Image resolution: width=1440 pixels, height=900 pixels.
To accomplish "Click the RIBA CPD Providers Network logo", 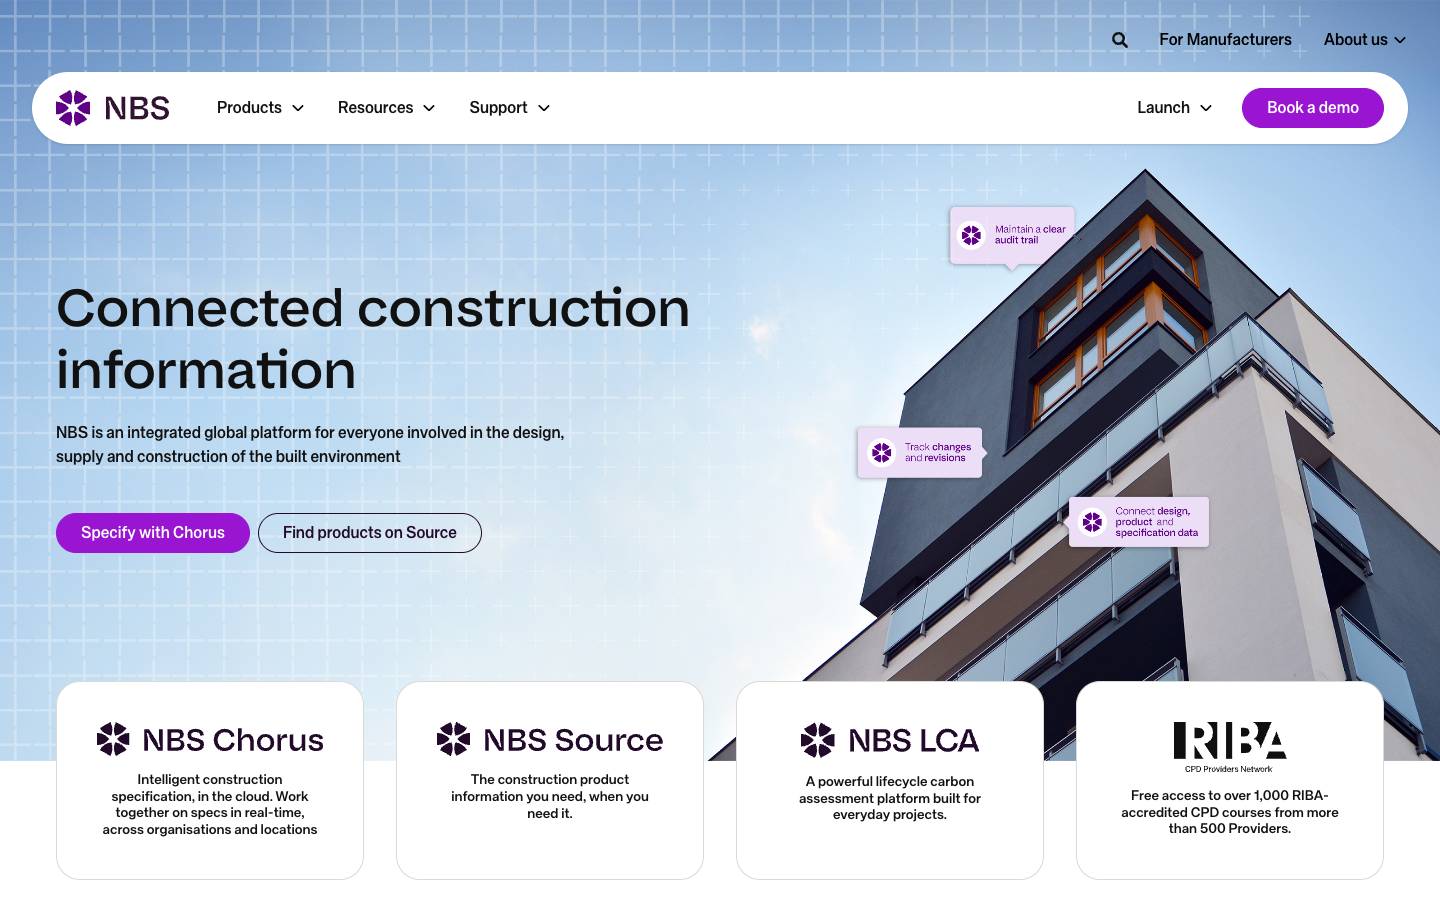I will point(1230,747).
